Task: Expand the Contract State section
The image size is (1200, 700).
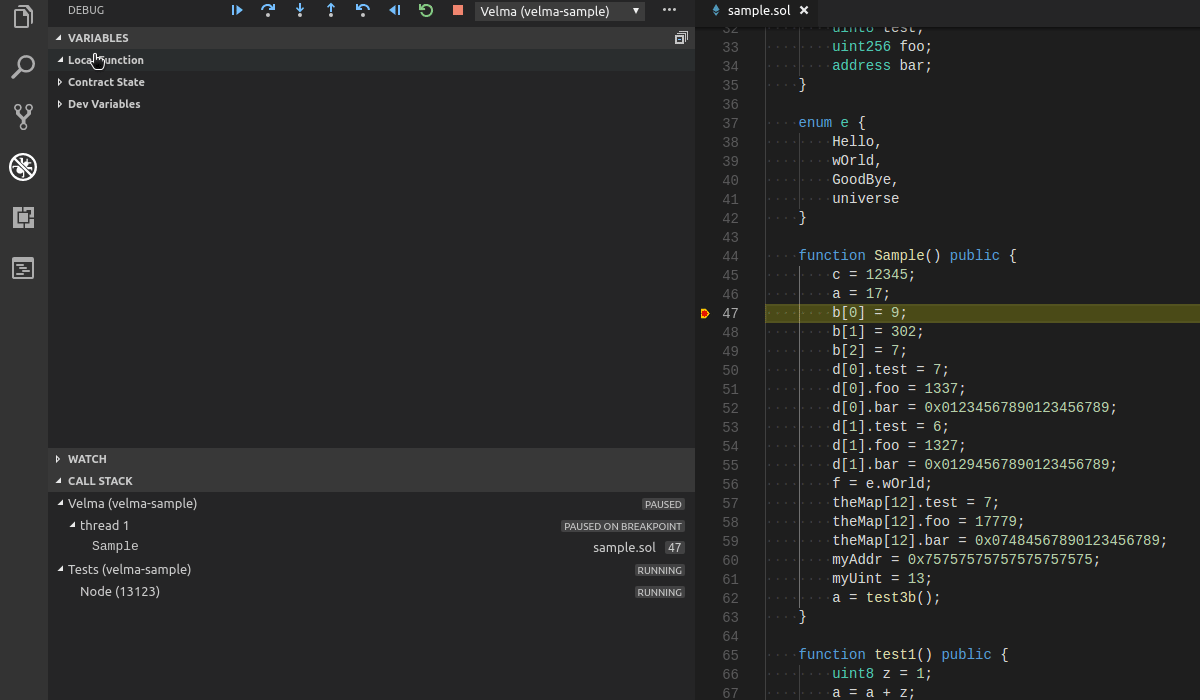Action: (105, 82)
